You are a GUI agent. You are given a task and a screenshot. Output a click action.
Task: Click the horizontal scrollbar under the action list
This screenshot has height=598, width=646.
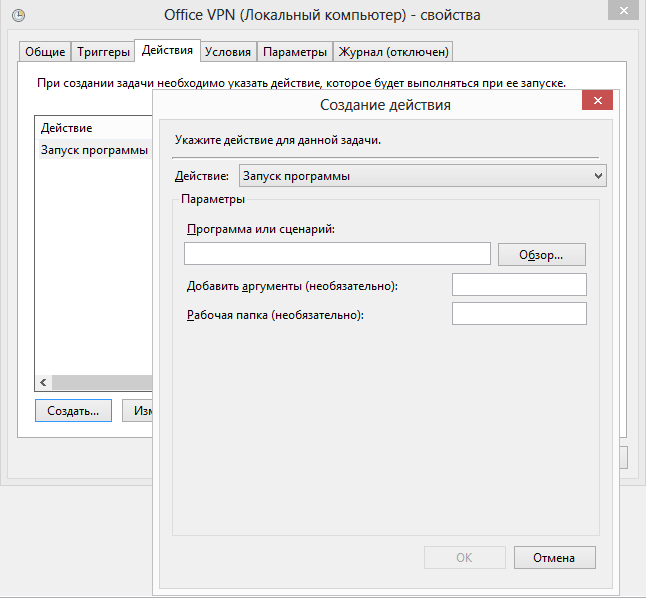pyautogui.click(x=100, y=383)
